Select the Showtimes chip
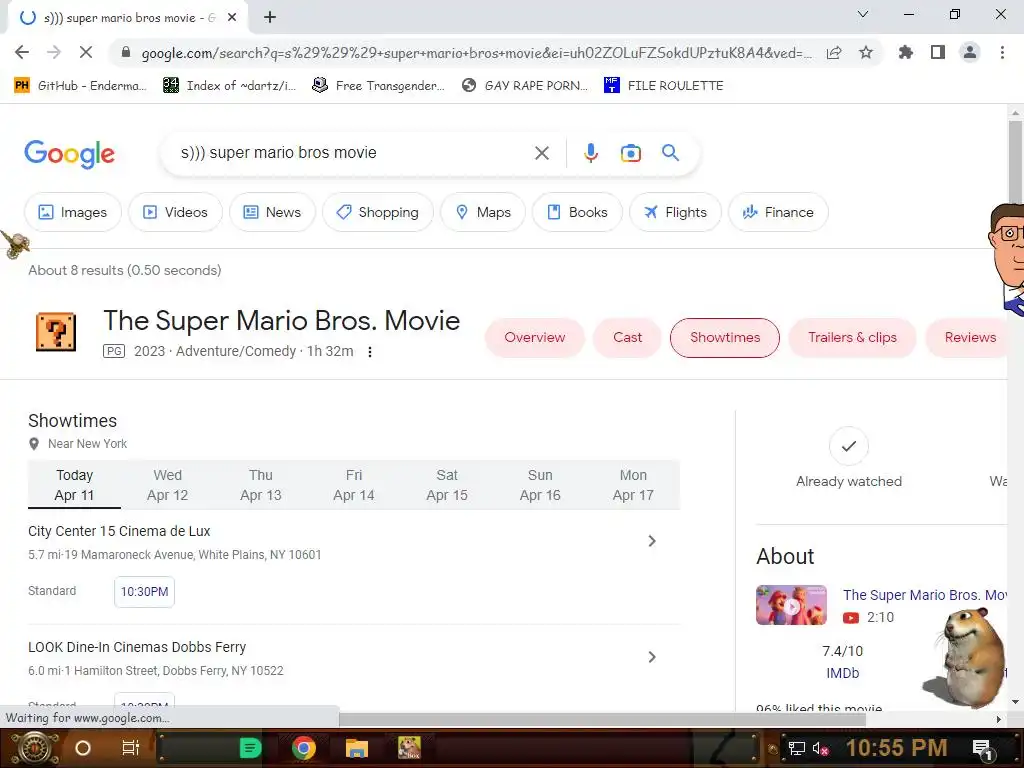 725,338
